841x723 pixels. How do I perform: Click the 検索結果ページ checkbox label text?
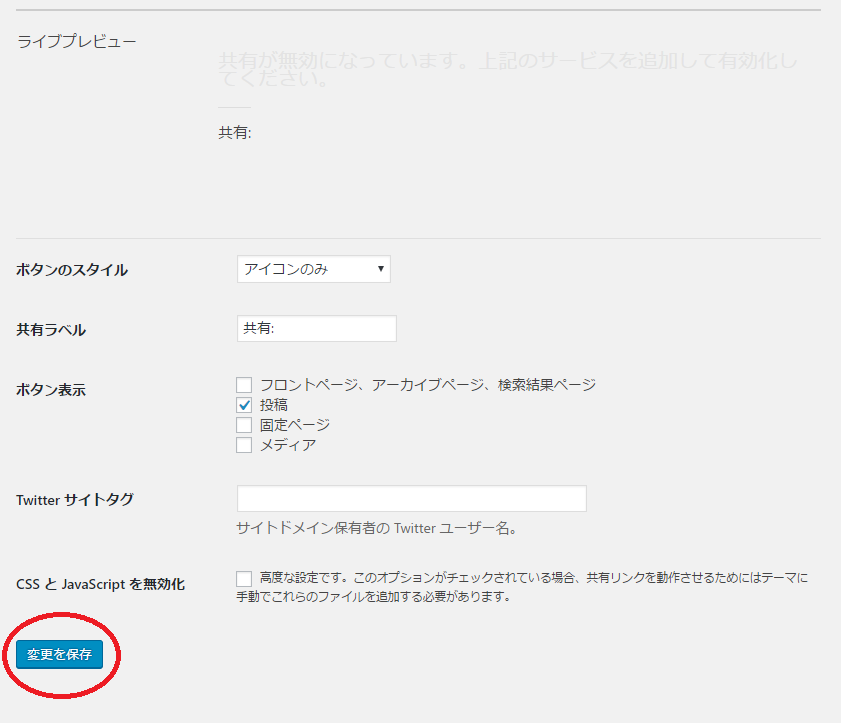[546, 385]
